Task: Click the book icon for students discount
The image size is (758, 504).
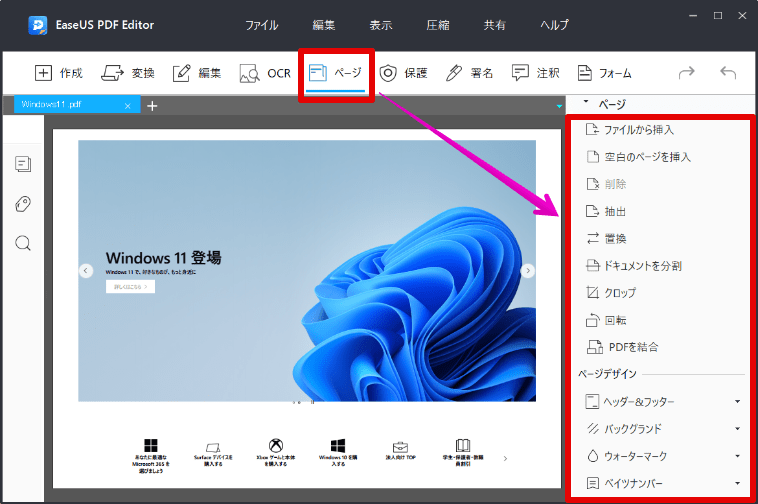Action: (x=463, y=446)
